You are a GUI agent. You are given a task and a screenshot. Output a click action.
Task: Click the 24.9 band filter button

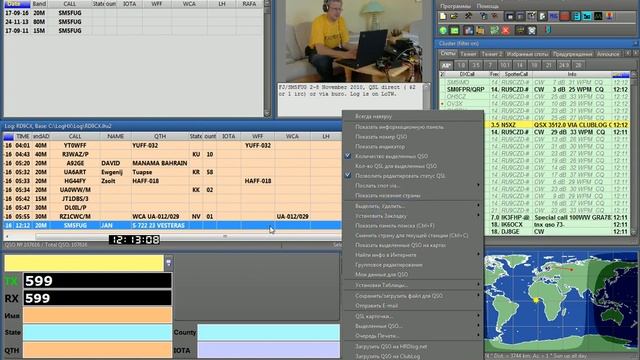[564, 65]
